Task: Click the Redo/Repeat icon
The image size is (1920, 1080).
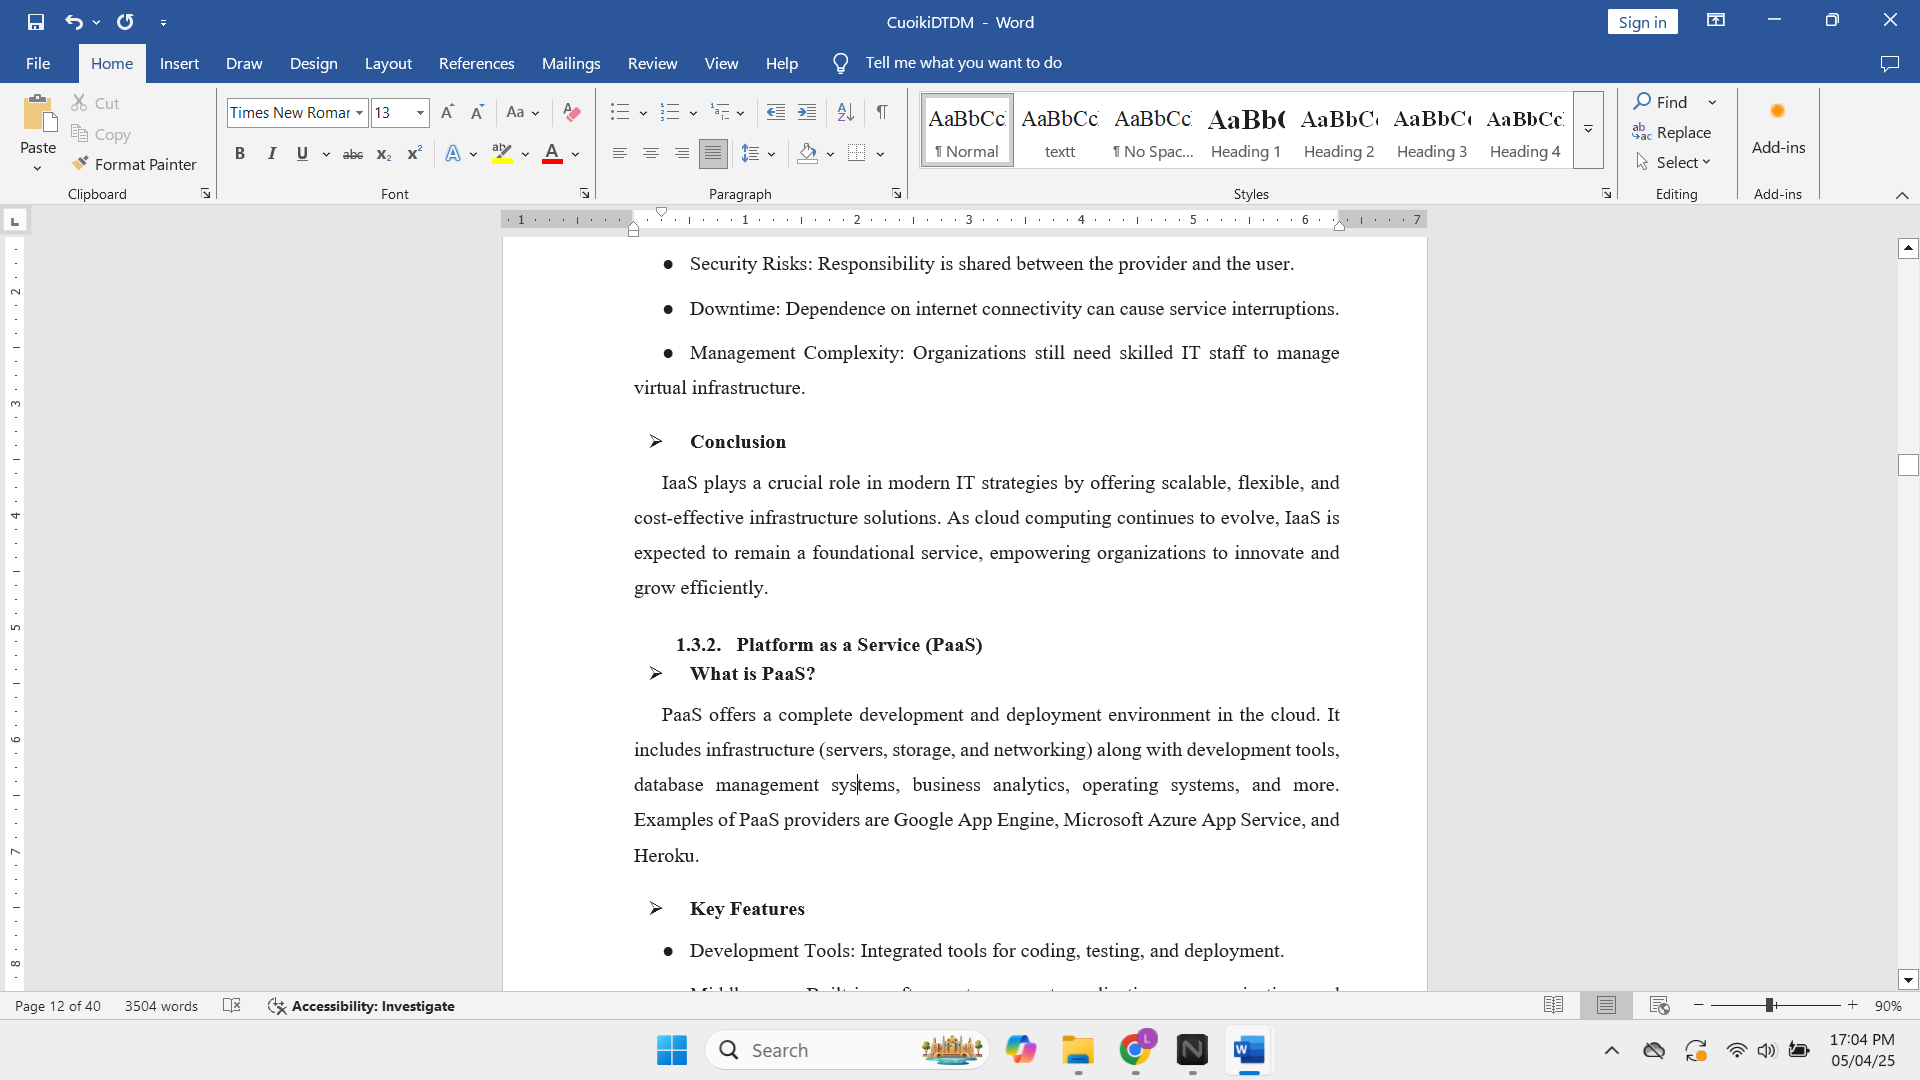Action: [x=125, y=22]
